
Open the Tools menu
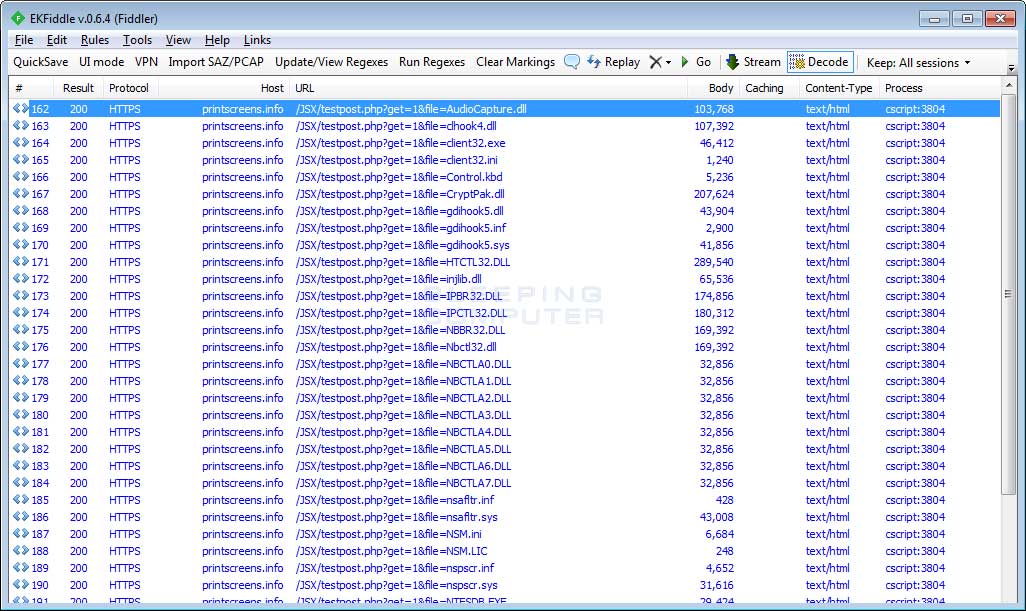point(137,40)
